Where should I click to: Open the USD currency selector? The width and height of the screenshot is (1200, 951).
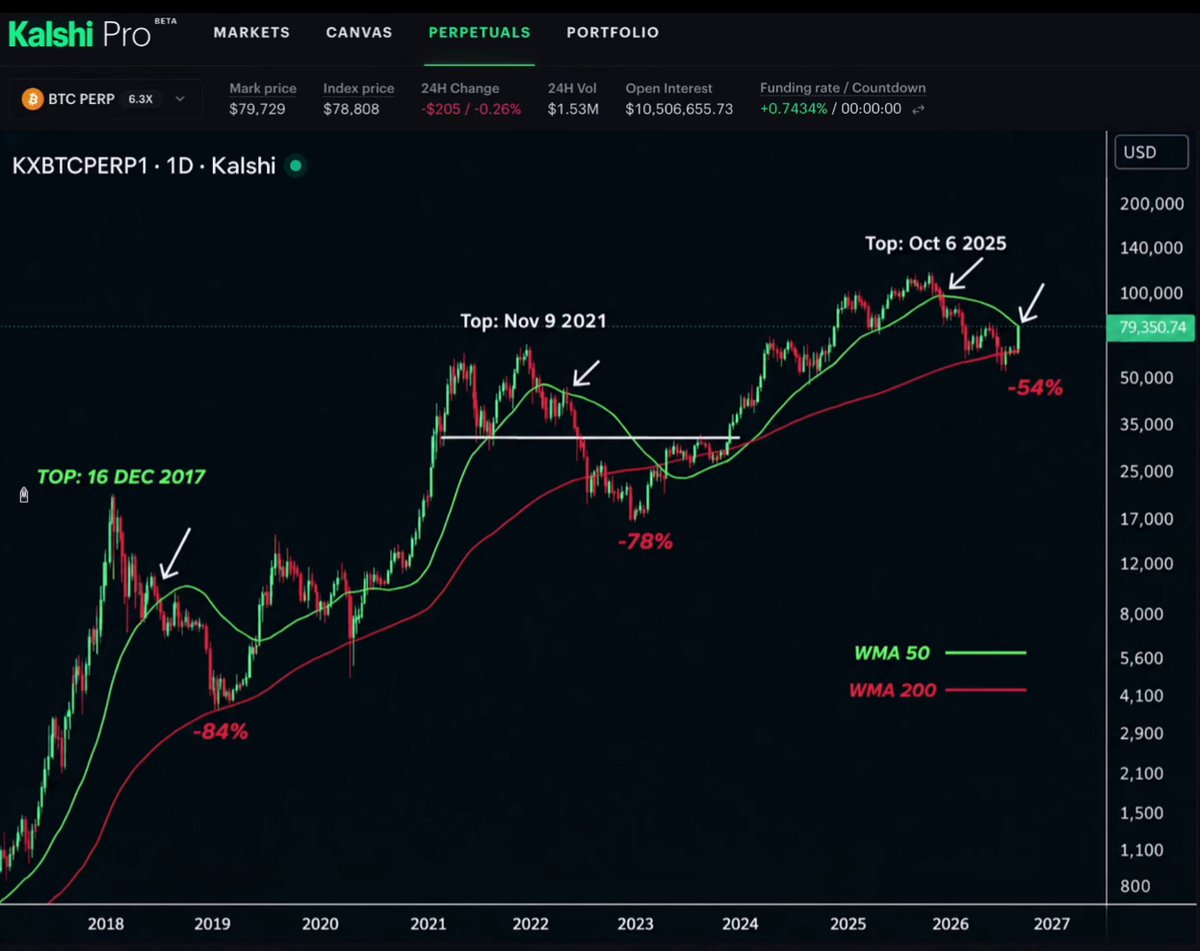(1149, 153)
